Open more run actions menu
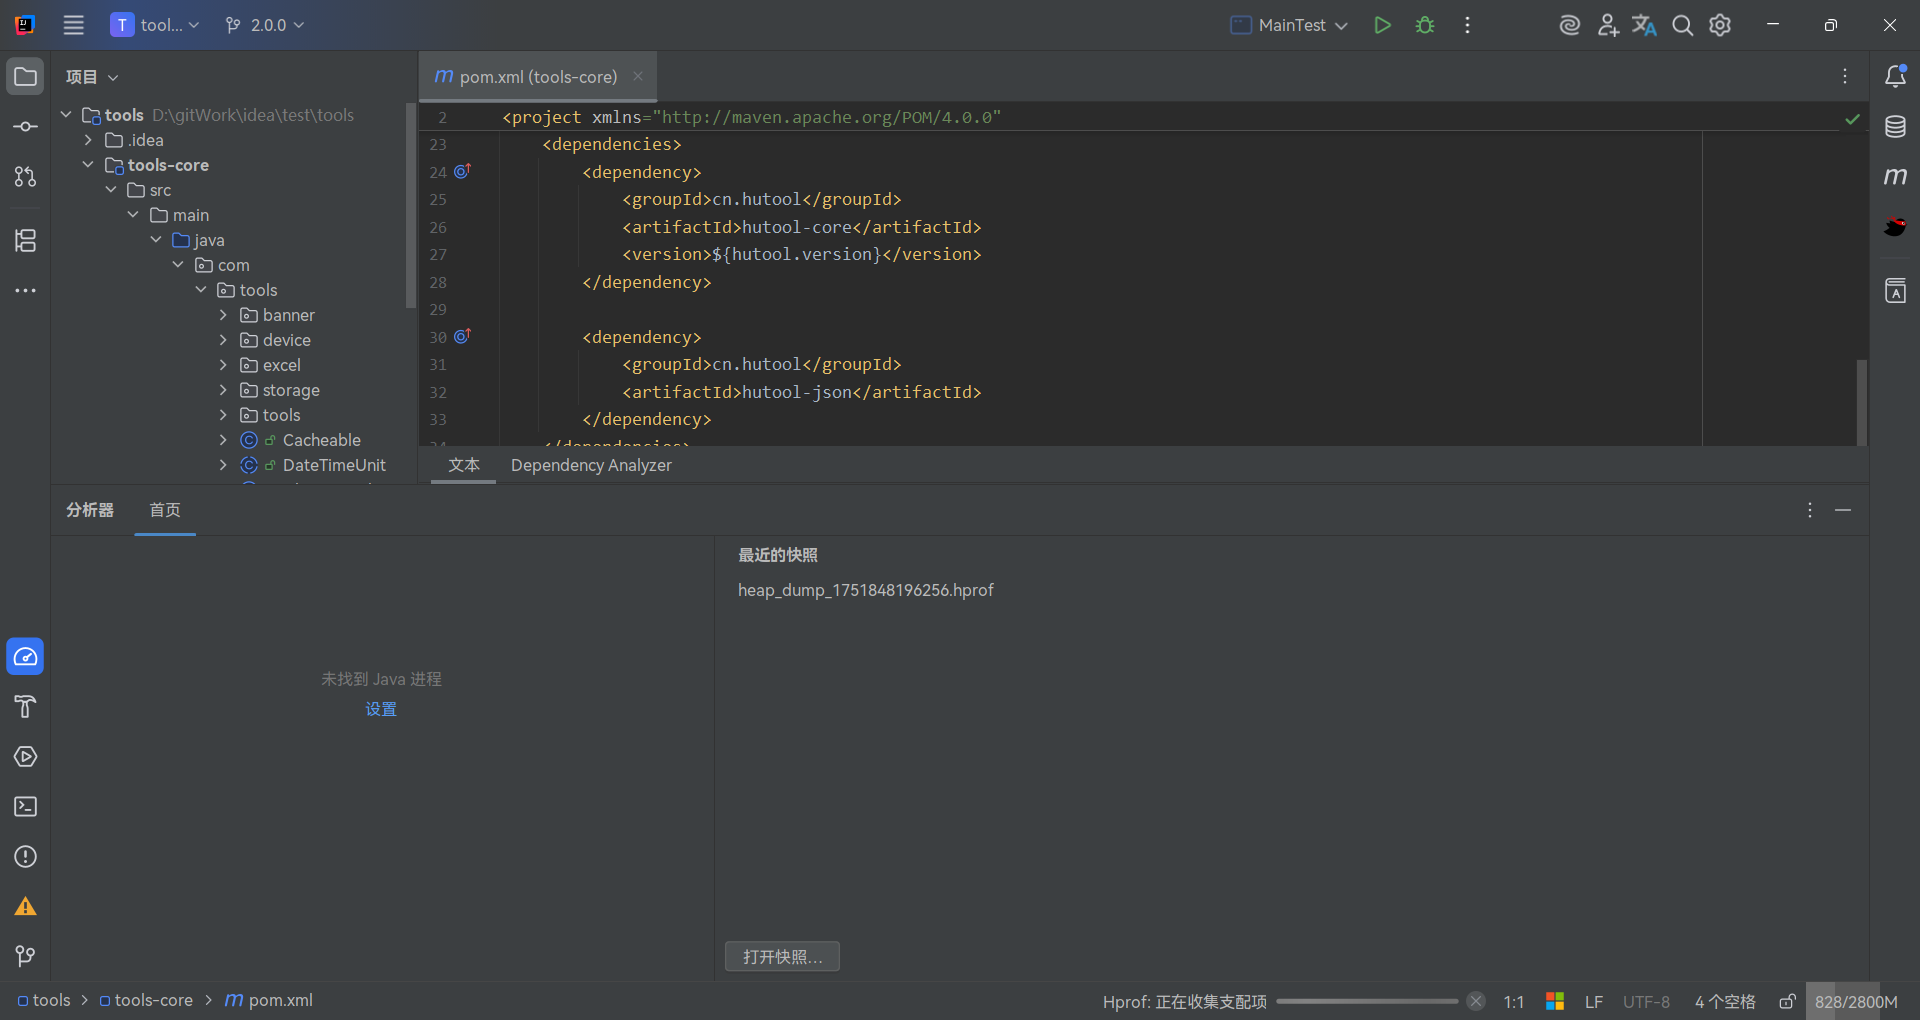Screen dimensions: 1920x1020 point(1467,25)
